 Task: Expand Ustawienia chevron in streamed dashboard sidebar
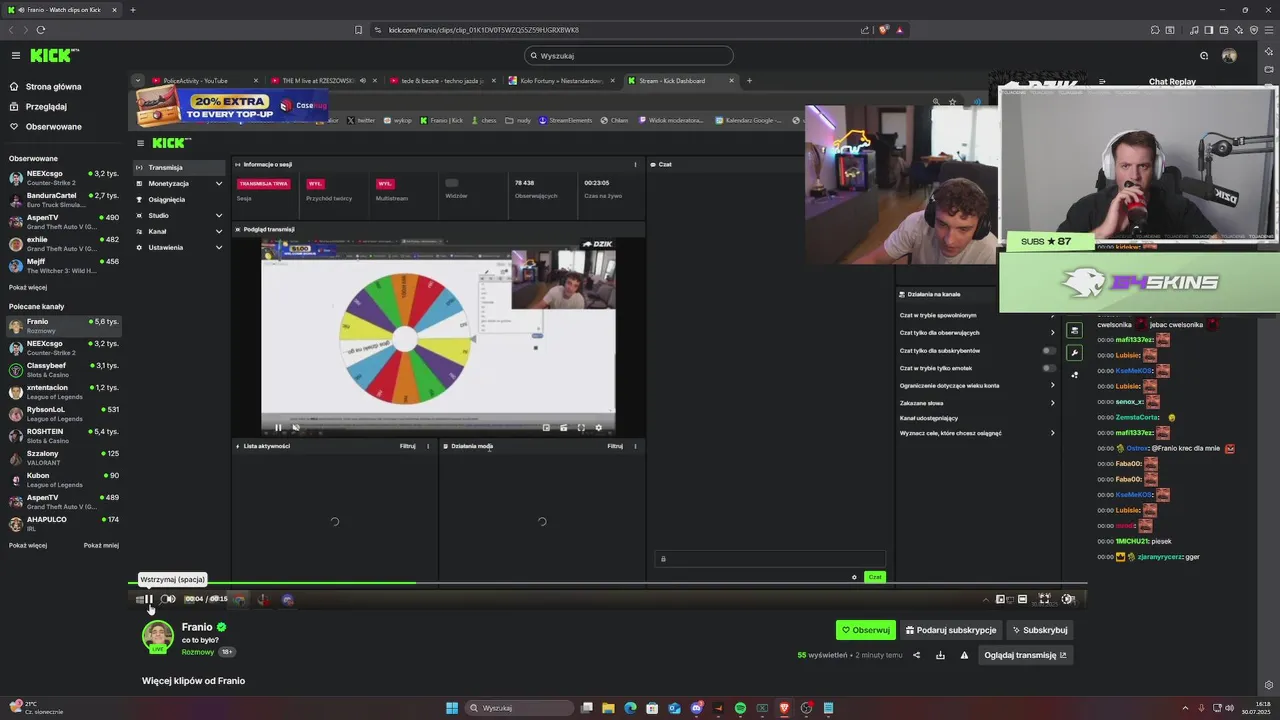pyautogui.click(x=219, y=248)
